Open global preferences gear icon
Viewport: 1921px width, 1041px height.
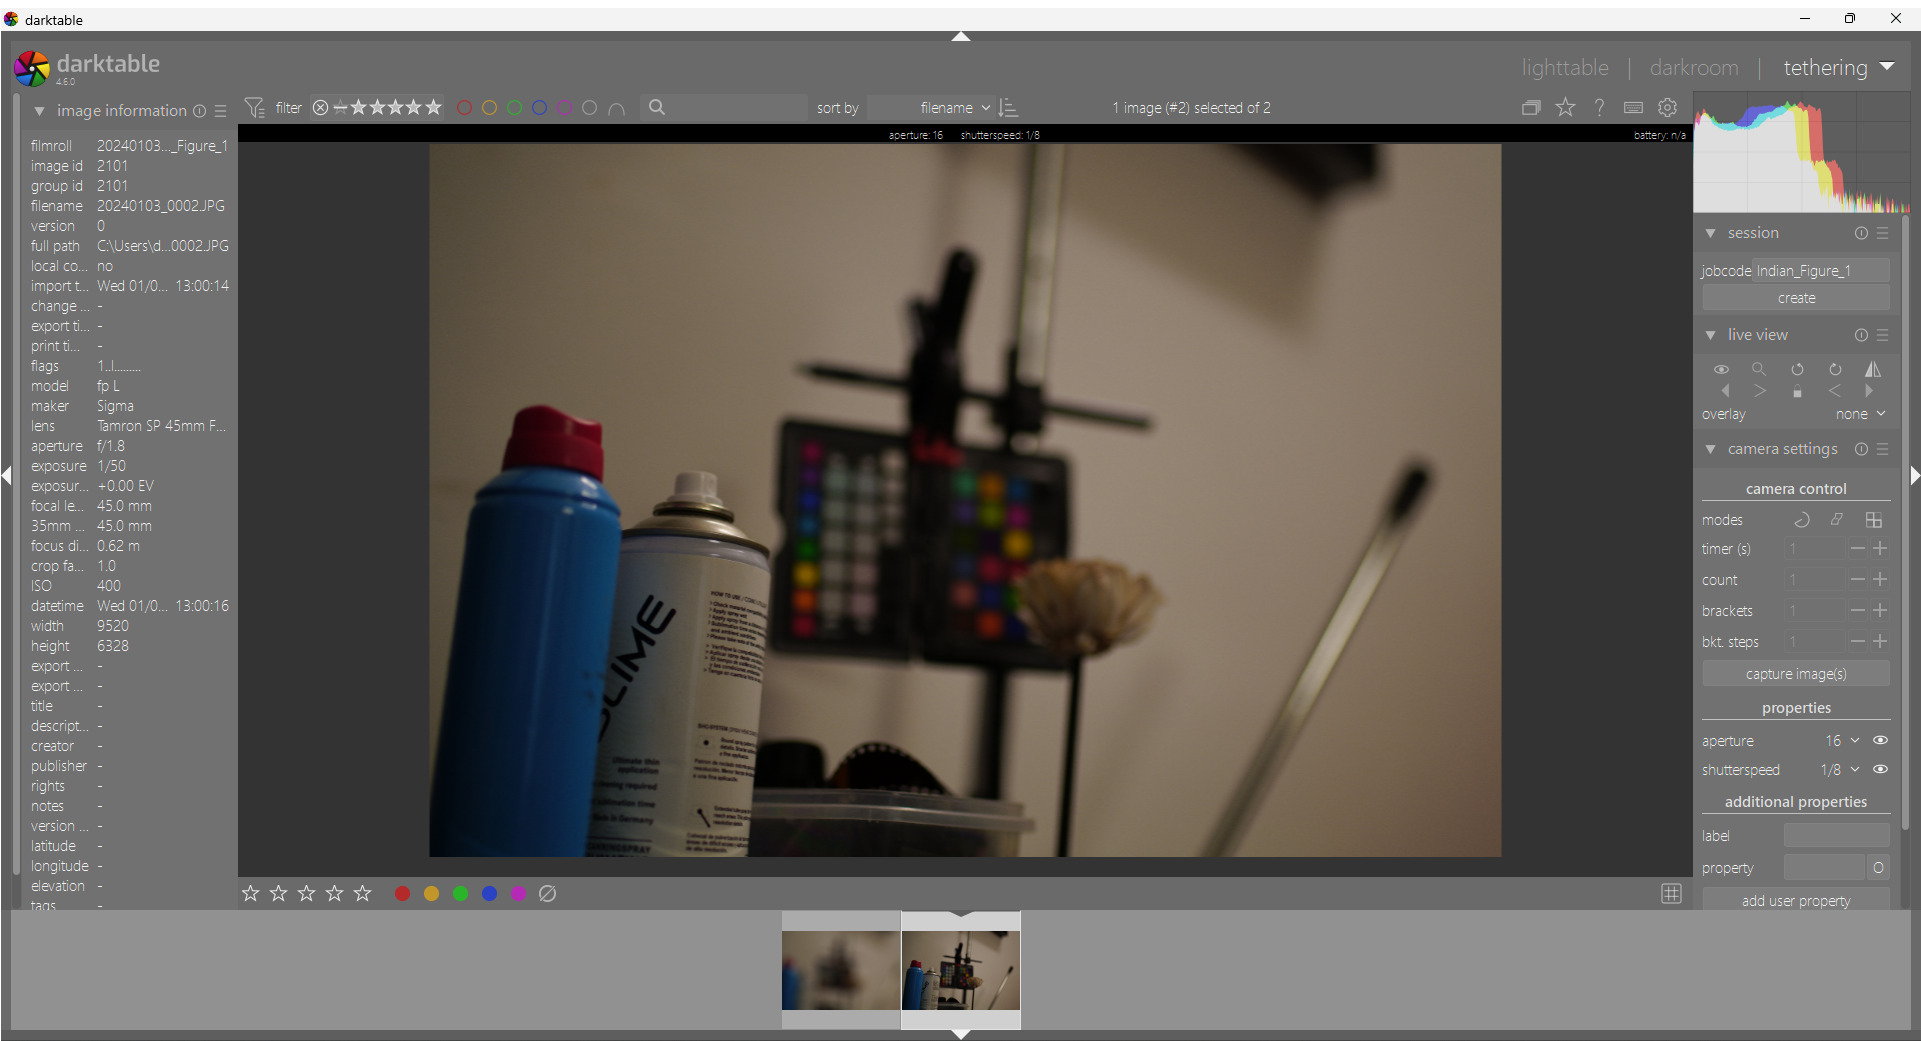(1667, 108)
